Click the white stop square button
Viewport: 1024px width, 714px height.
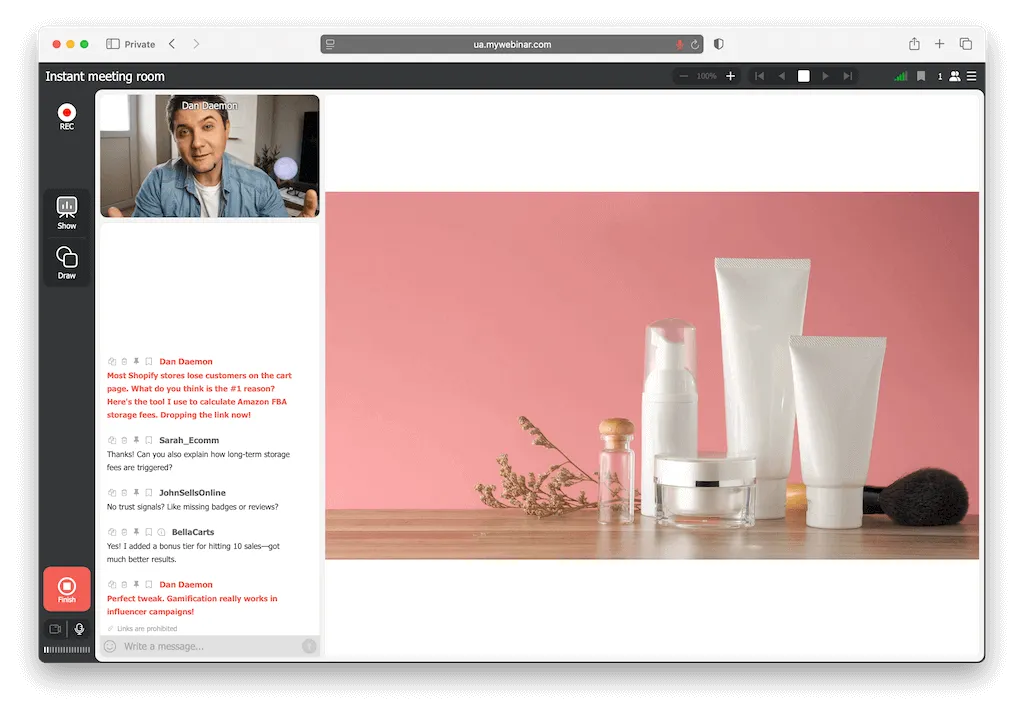803,76
